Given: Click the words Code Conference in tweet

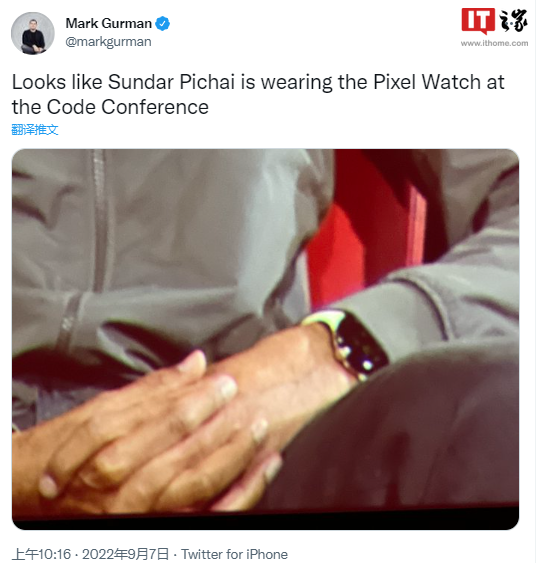Looking at the screenshot, I should (127, 107).
